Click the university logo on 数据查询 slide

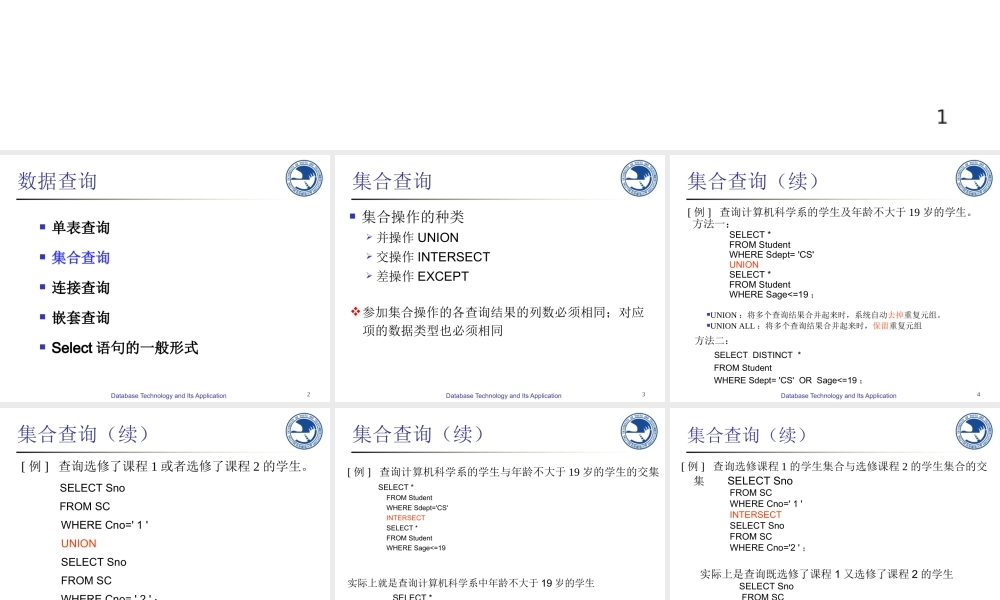pyautogui.click(x=304, y=178)
